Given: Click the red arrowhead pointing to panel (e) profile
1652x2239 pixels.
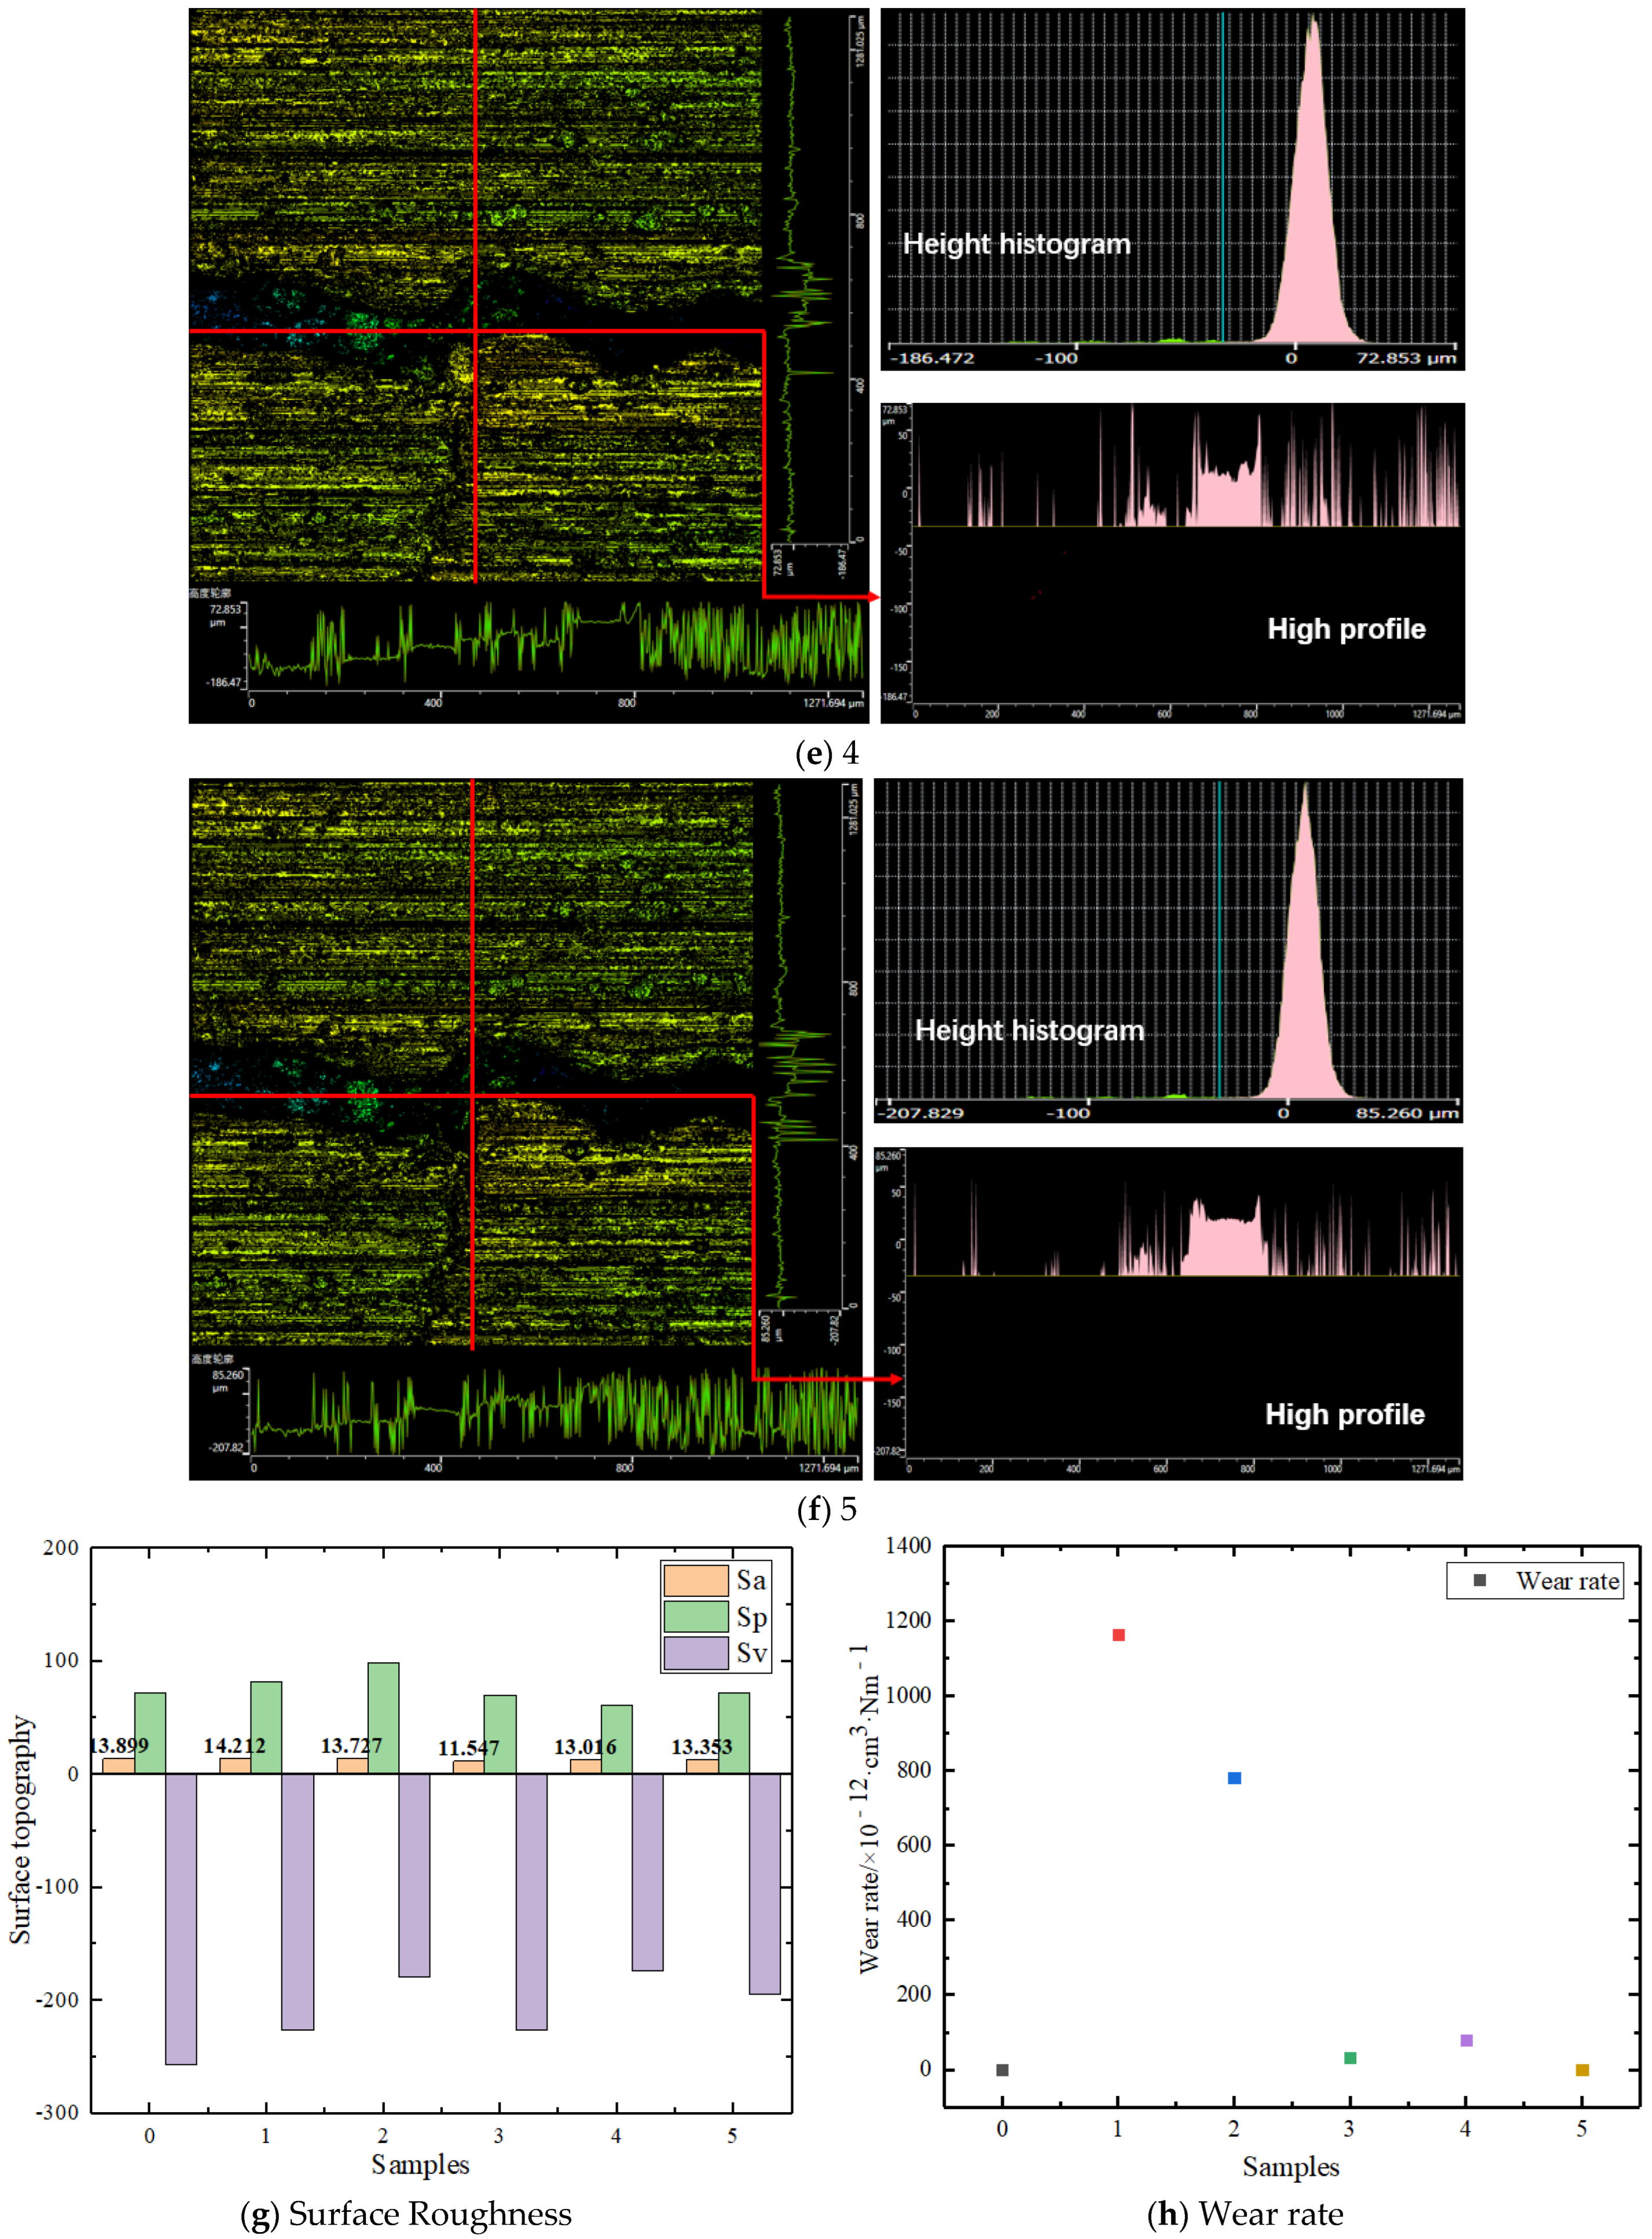Looking at the screenshot, I should [x=872, y=597].
